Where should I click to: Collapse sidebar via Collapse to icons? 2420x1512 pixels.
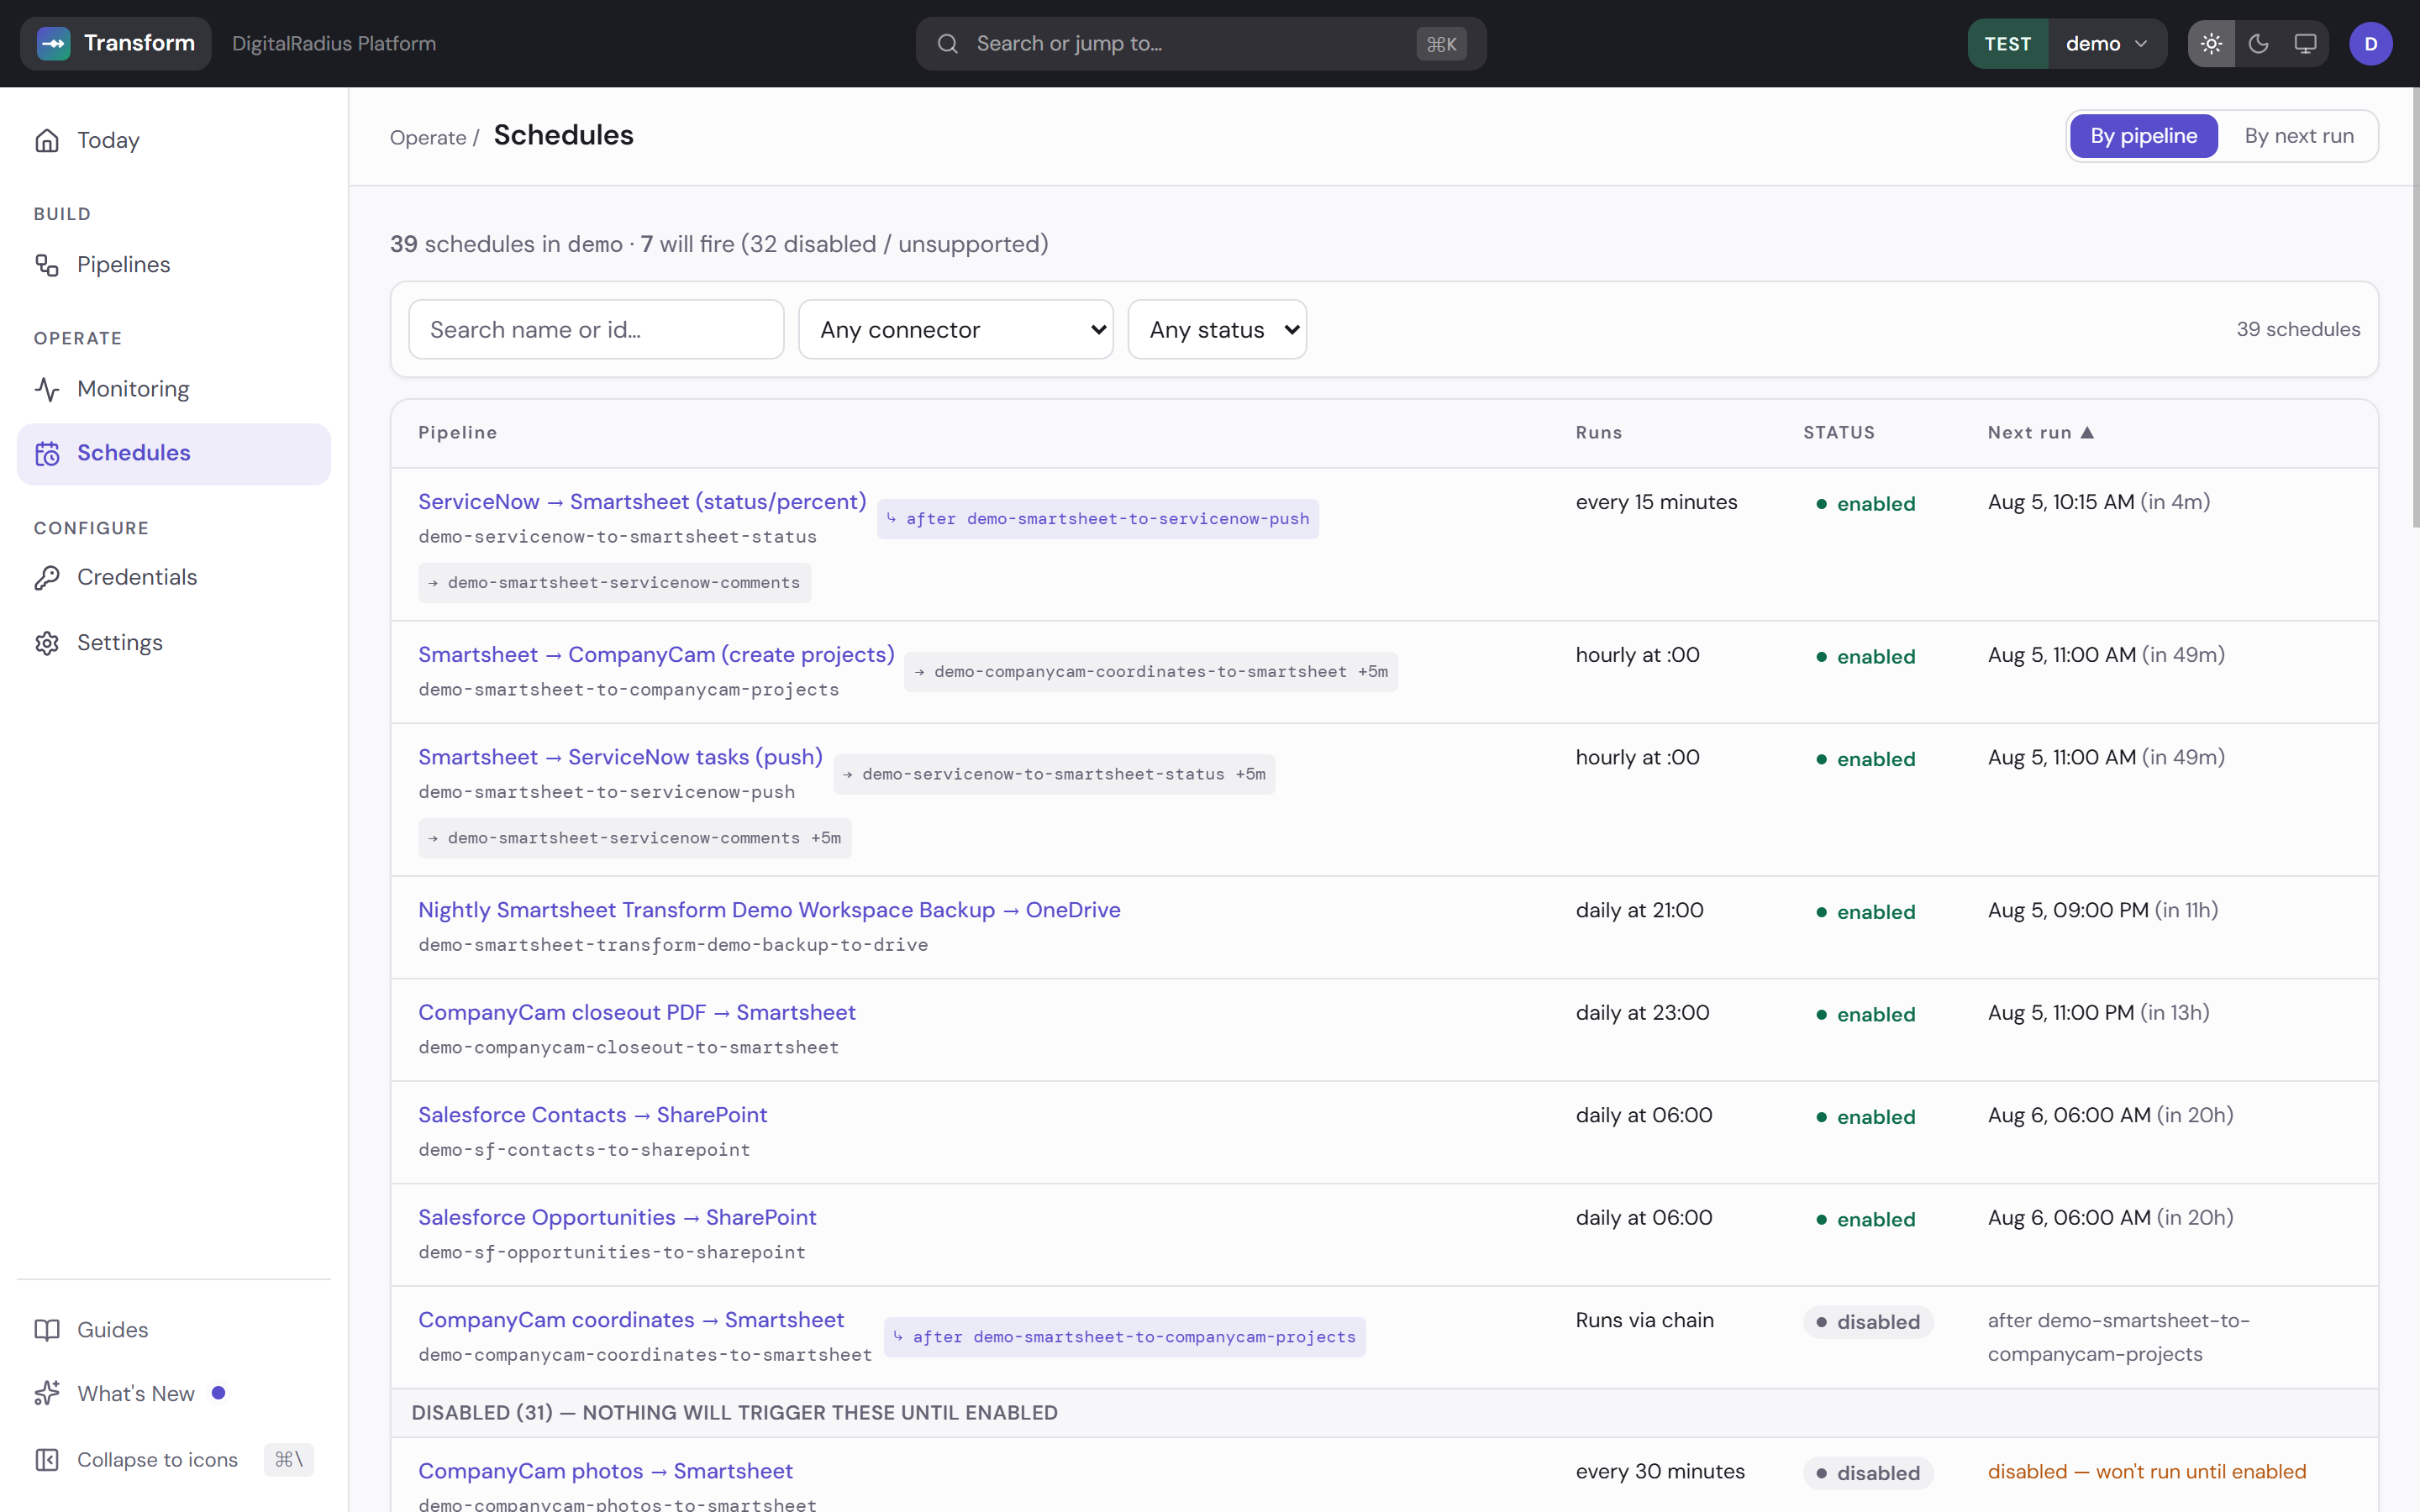click(x=173, y=1460)
